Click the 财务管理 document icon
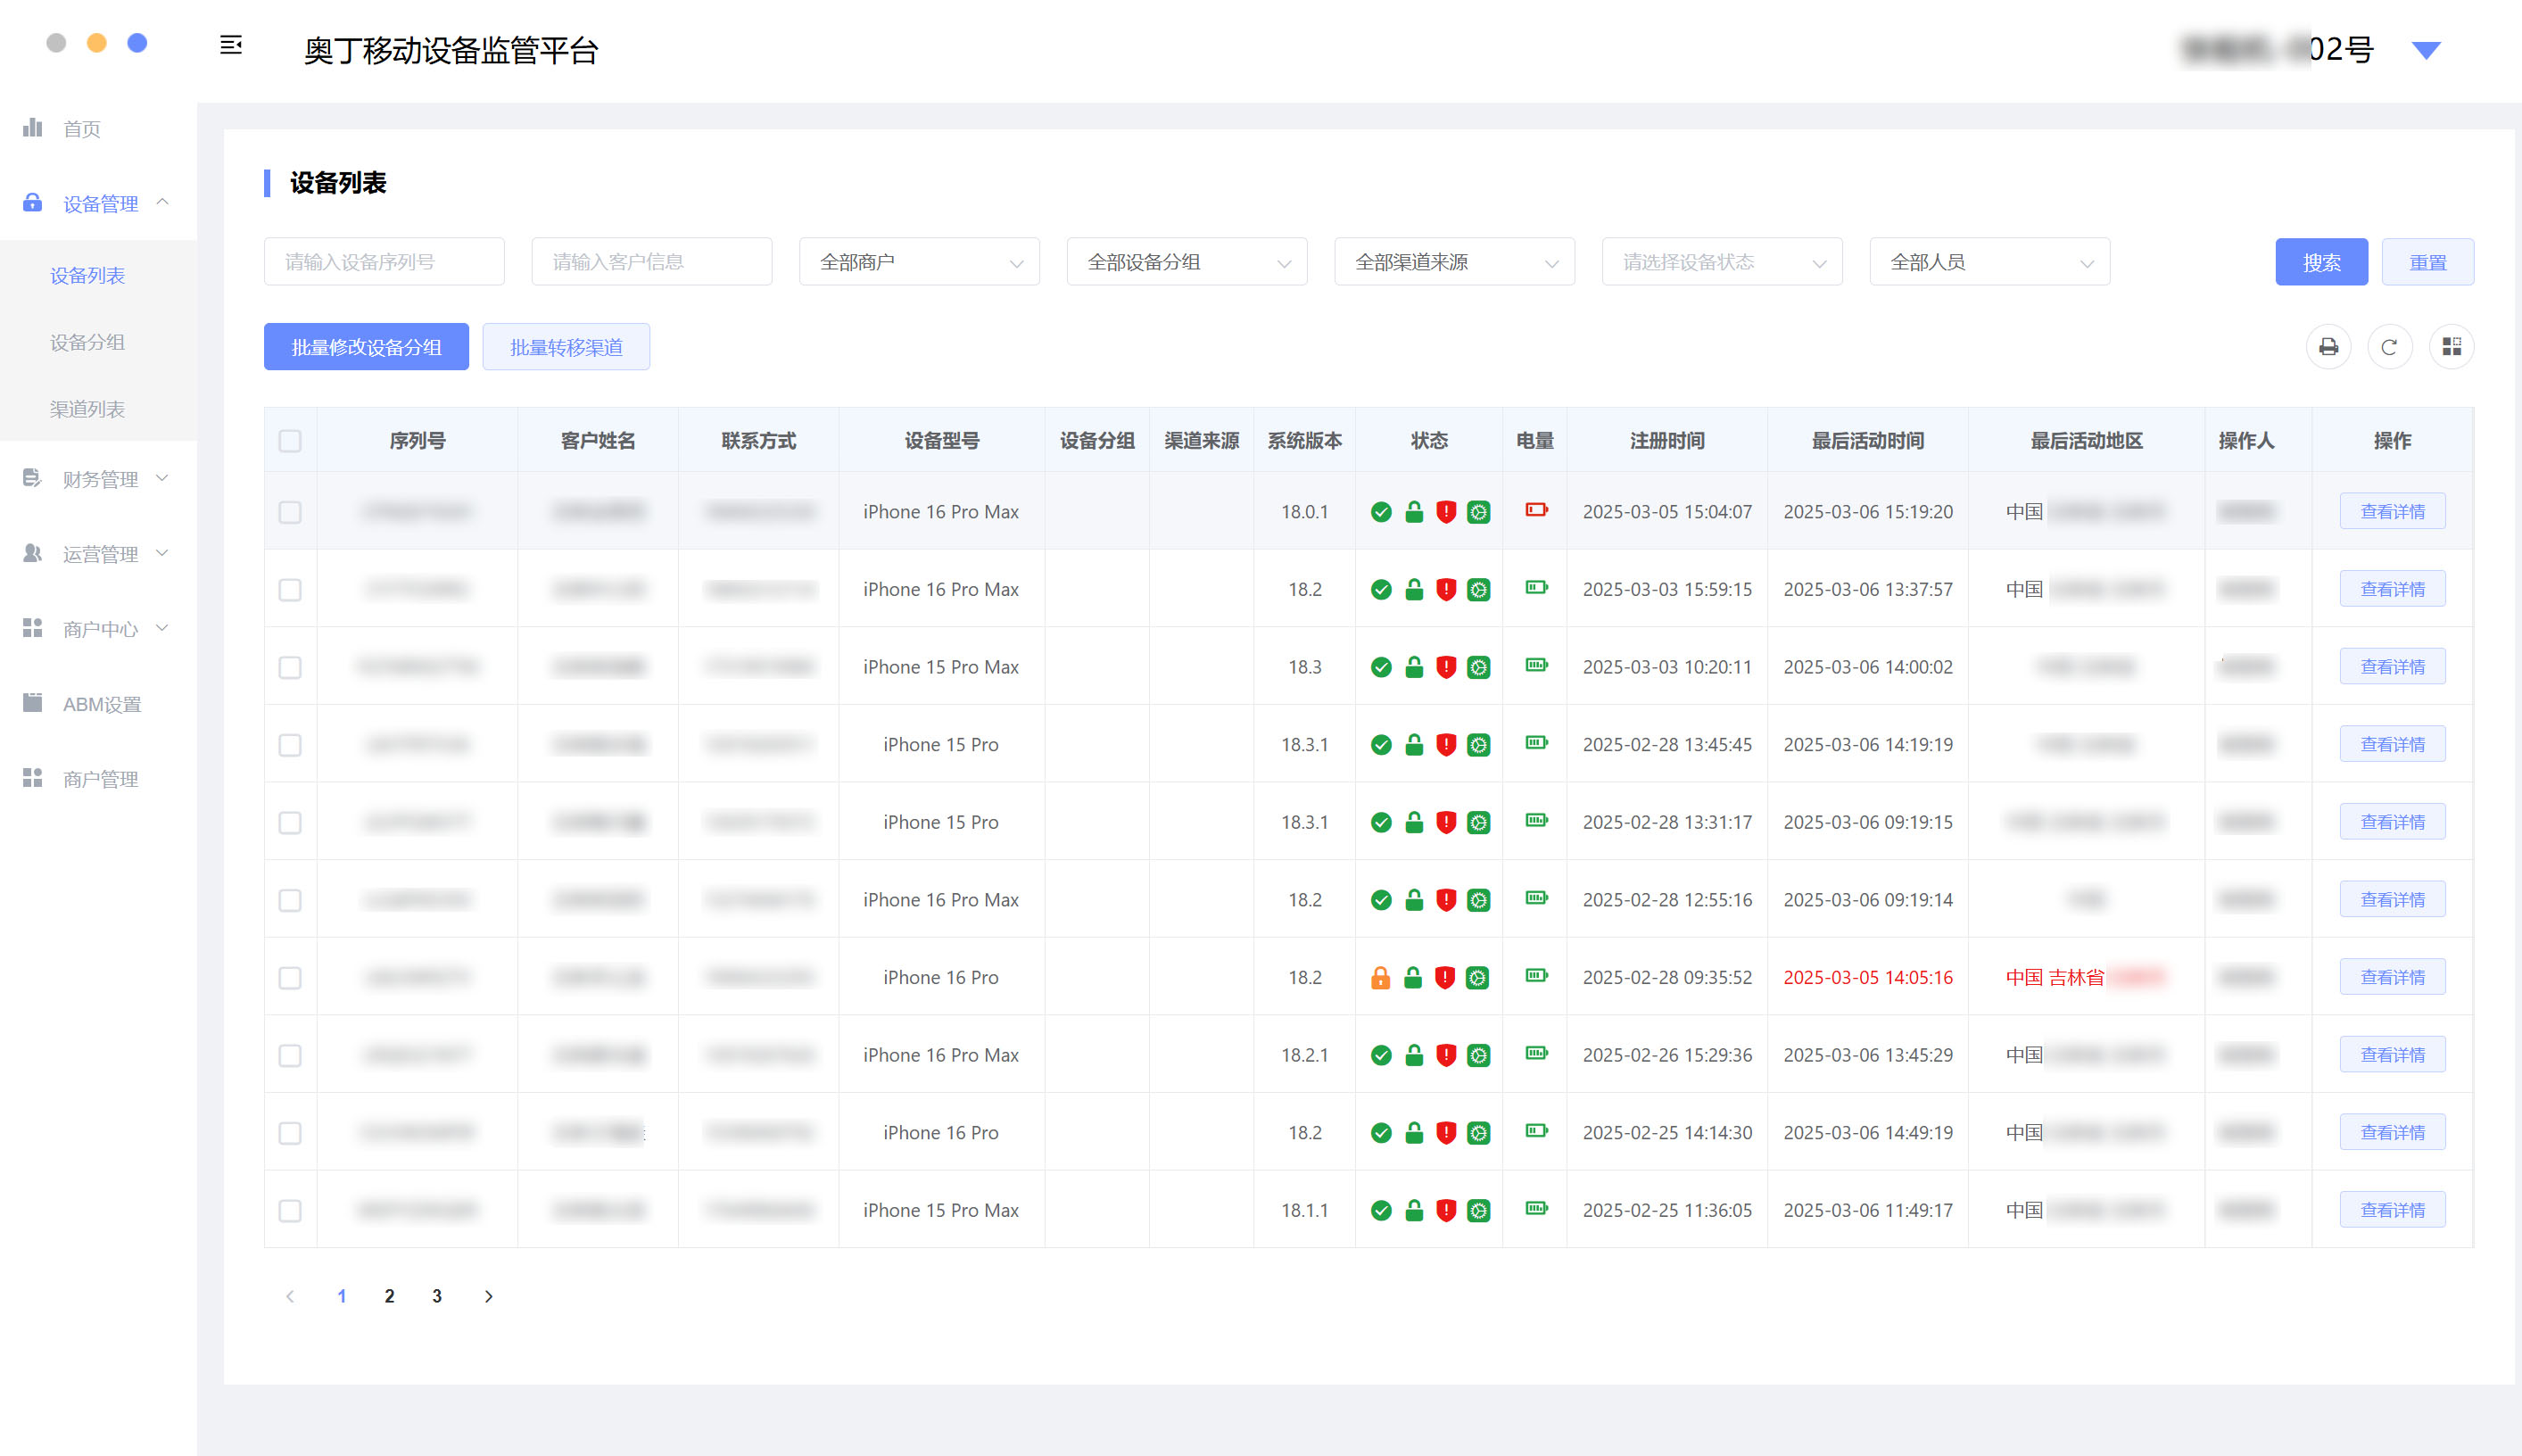 pos(33,478)
